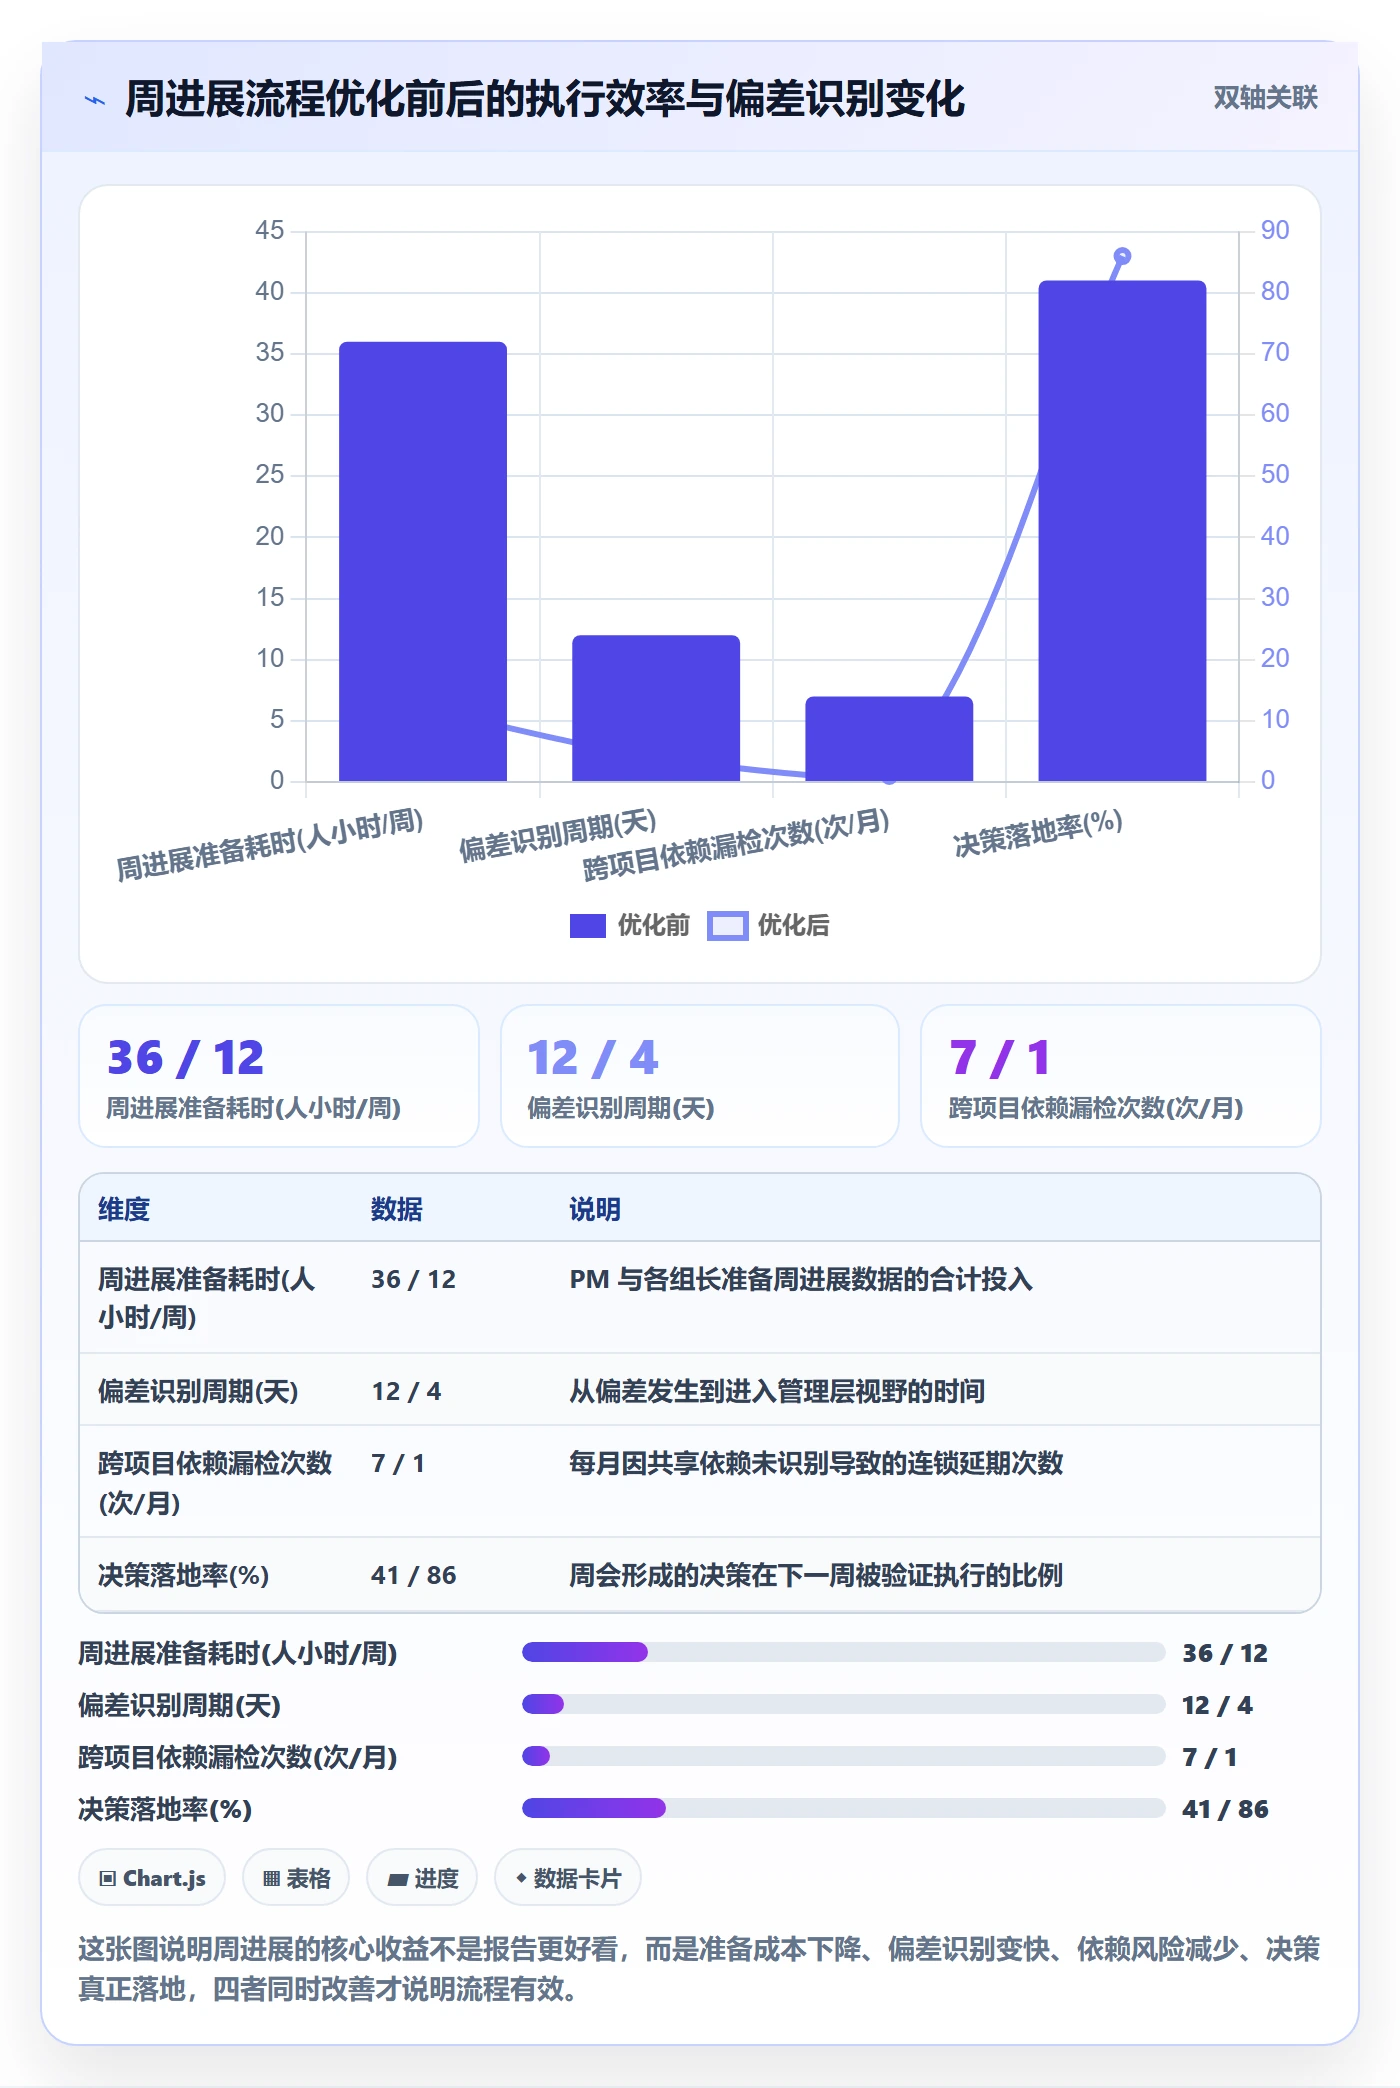Click the Chart.js tag chip
The width and height of the screenshot is (1400, 2088).
tap(152, 1878)
